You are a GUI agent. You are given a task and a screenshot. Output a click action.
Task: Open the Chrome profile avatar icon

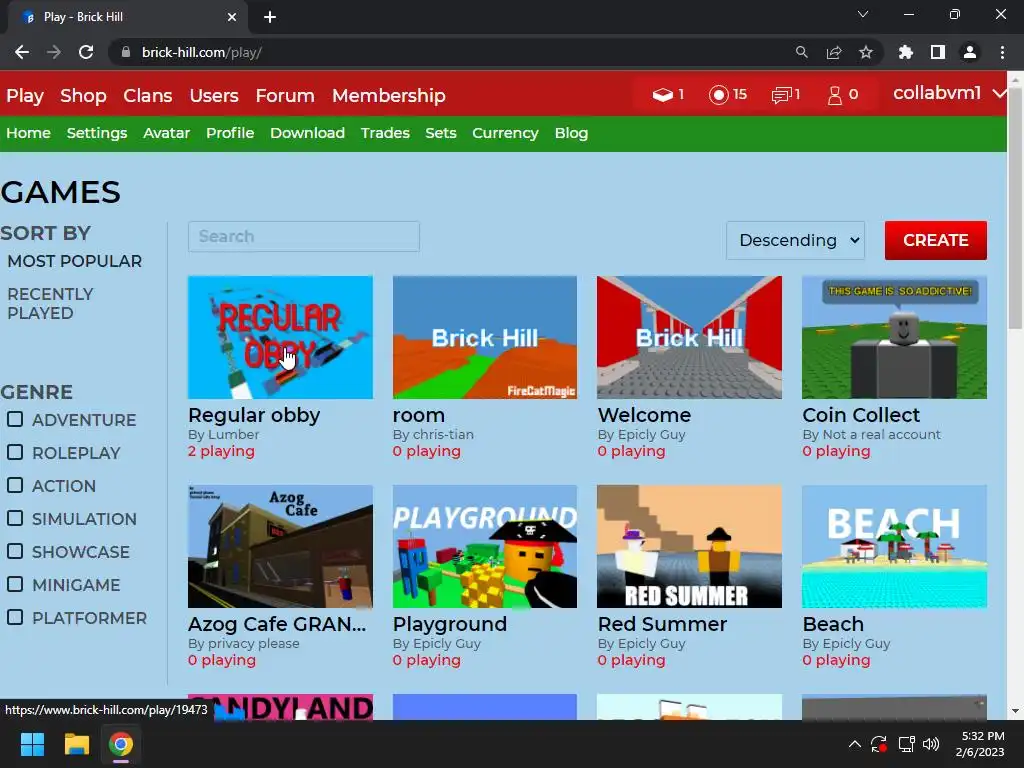pyautogui.click(x=970, y=52)
